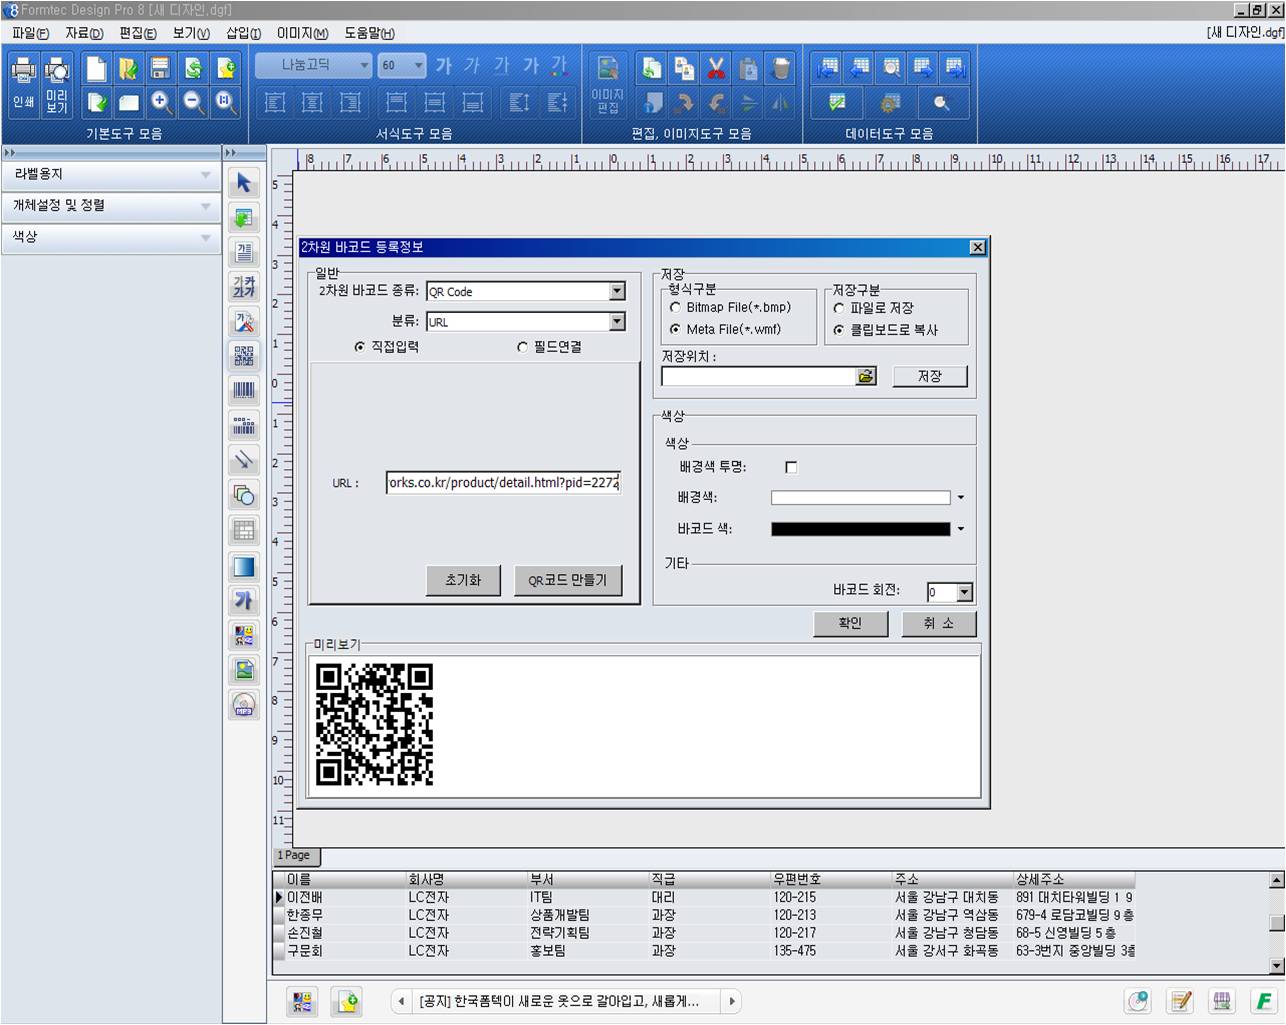This screenshot has height=1025, width=1286.
Task: Open the 삽입 menu
Action: click(x=244, y=33)
